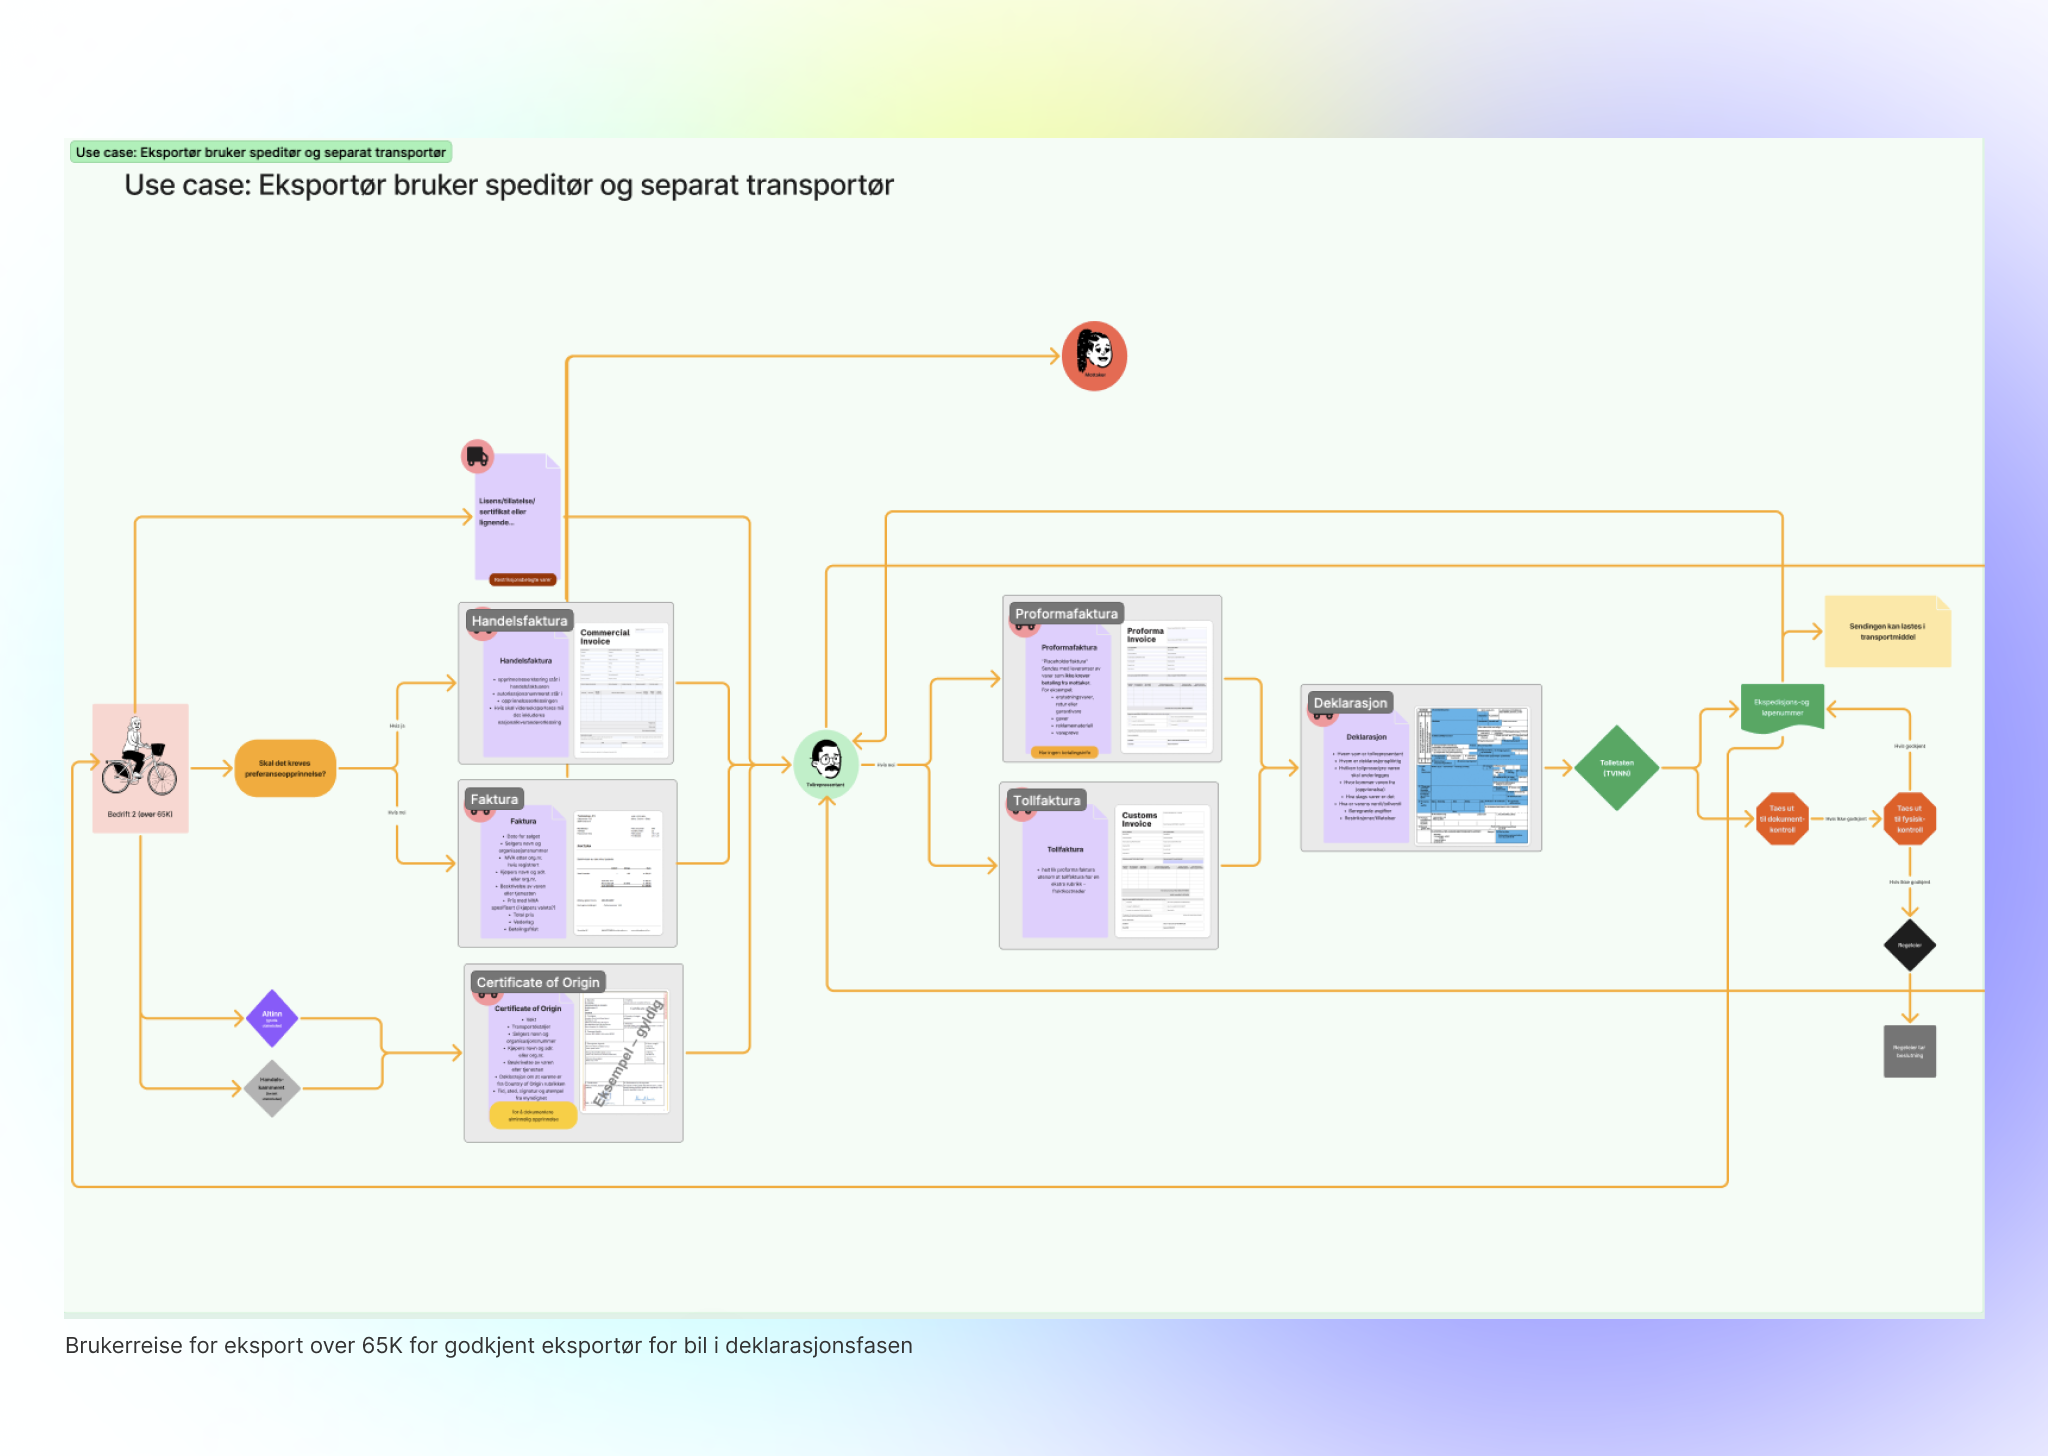This screenshot has width=2048, height=1456.
Task: Click green "Ekspedisjons-og løpenummer" document shape
Action: click(1781, 708)
